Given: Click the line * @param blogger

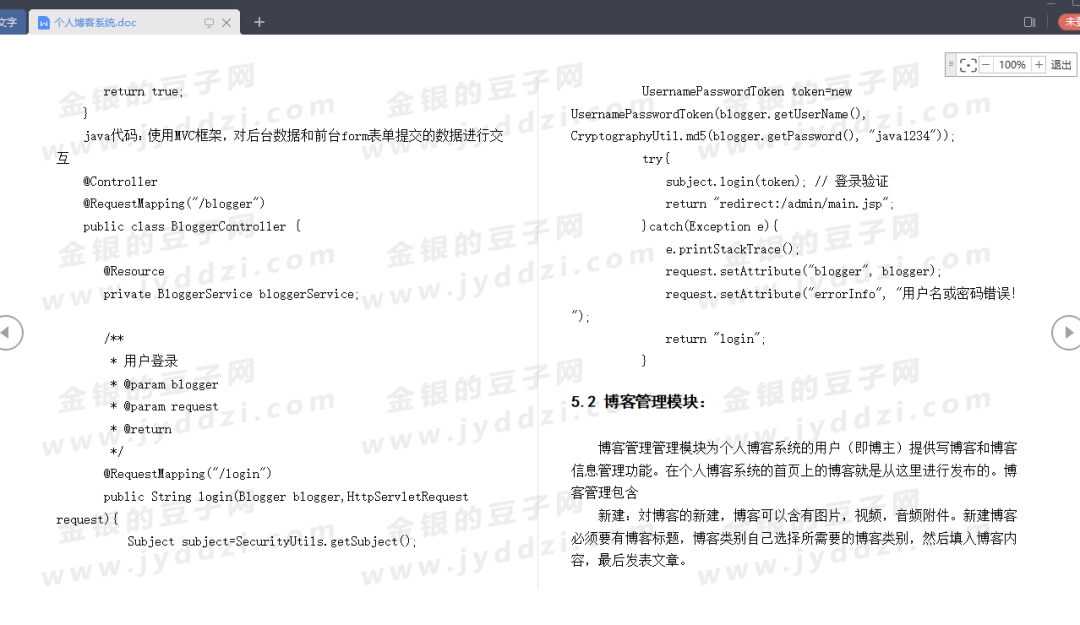Looking at the screenshot, I should coord(164,385).
